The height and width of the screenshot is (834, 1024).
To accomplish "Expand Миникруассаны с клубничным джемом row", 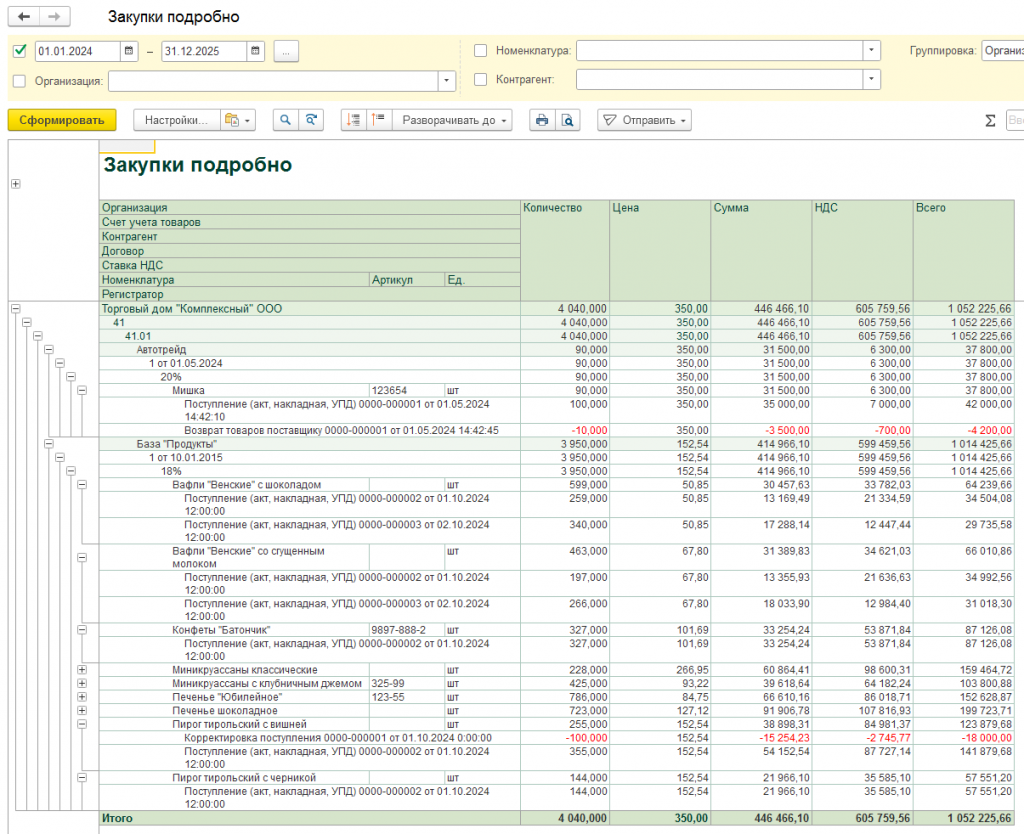I will [82, 683].
